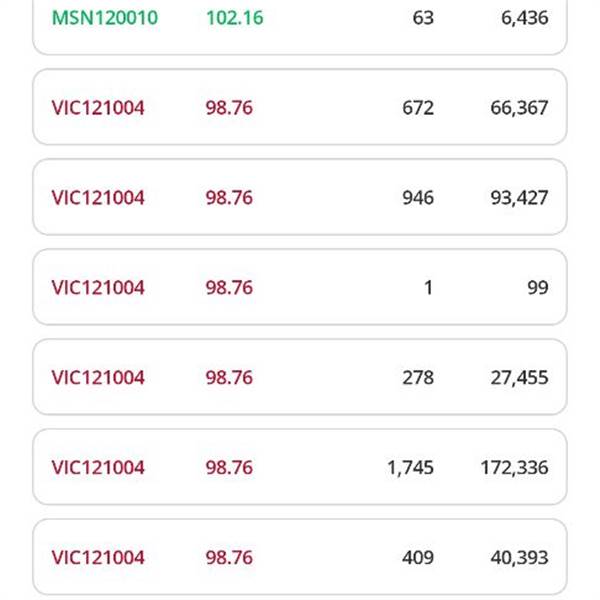Tap the 98.76 price in the 278 row
Image resolution: width=600 pixels, height=600 pixels.
click(229, 378)
